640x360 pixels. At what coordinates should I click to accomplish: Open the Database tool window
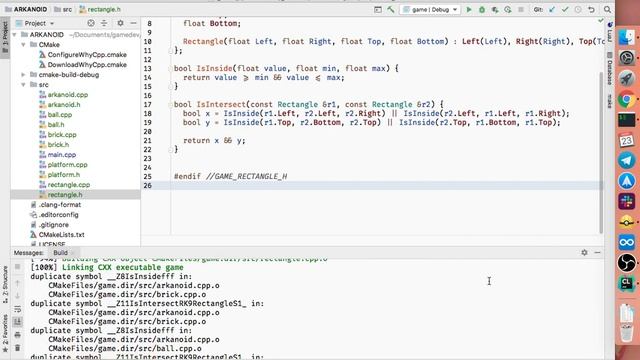pos(609,69)
